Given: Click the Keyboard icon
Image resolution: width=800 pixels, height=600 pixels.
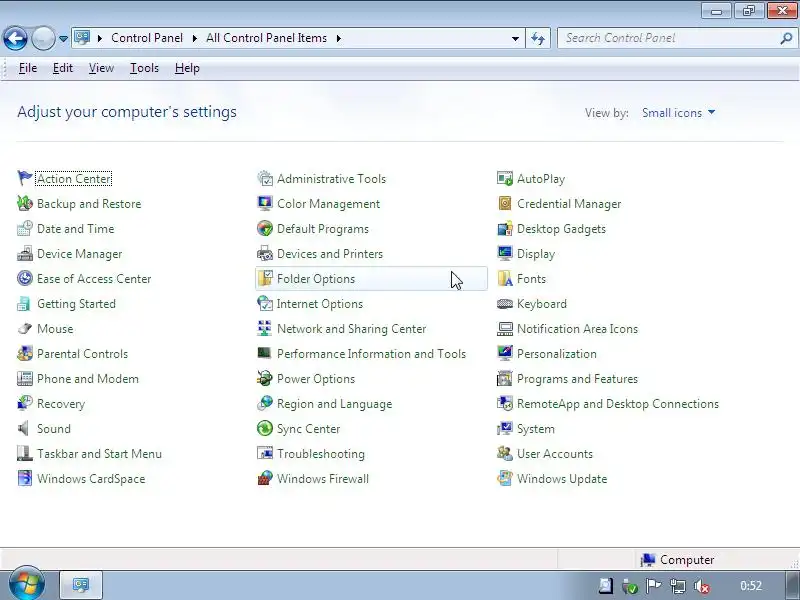Looking at the screenshot, I should pyautogui.click(x=505, y=304).
